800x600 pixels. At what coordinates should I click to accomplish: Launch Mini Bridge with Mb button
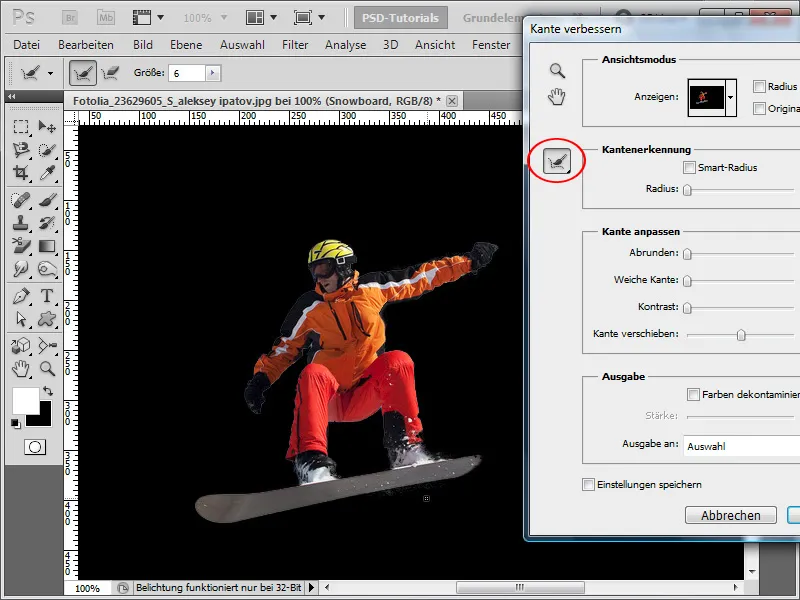(x=106, y=18)
